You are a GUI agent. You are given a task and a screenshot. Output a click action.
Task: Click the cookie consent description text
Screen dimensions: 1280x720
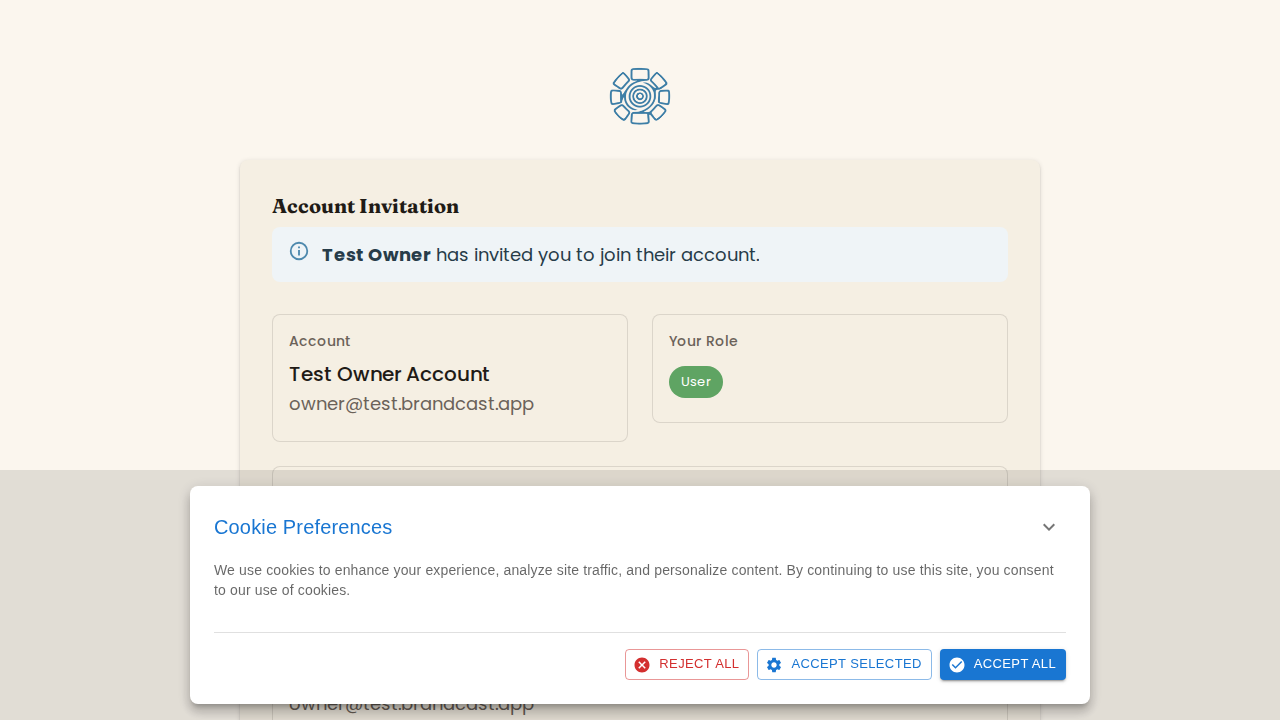click(x=634, y=580)
